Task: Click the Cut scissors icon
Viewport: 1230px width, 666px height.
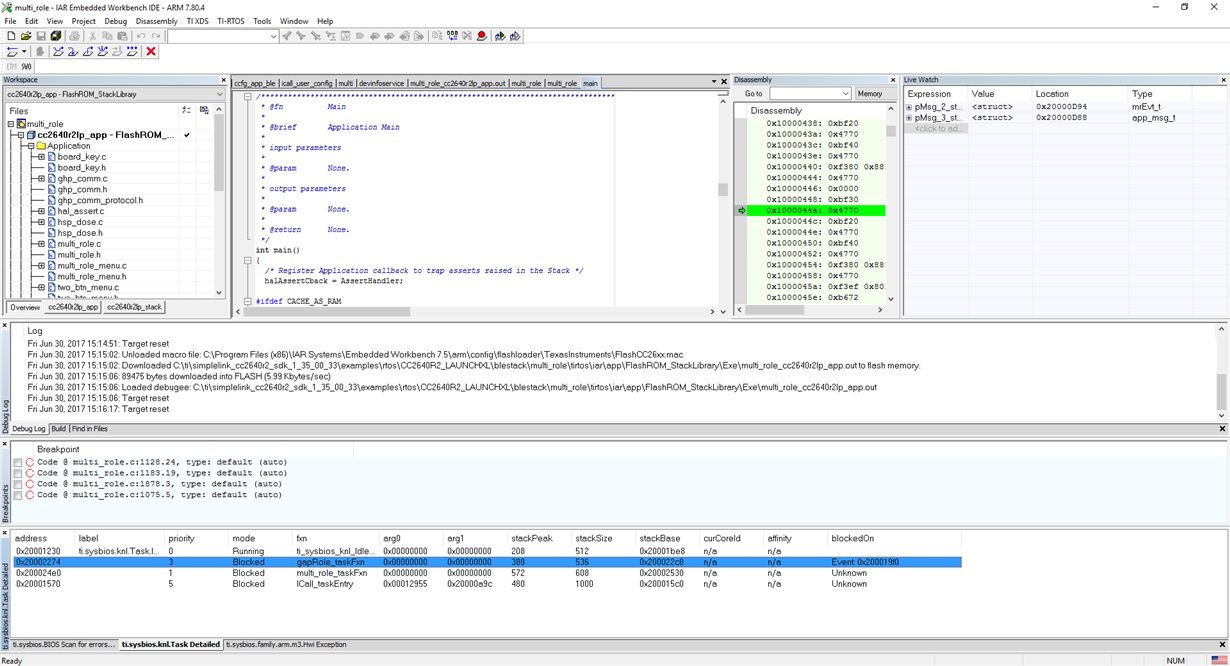Action: 92,35
